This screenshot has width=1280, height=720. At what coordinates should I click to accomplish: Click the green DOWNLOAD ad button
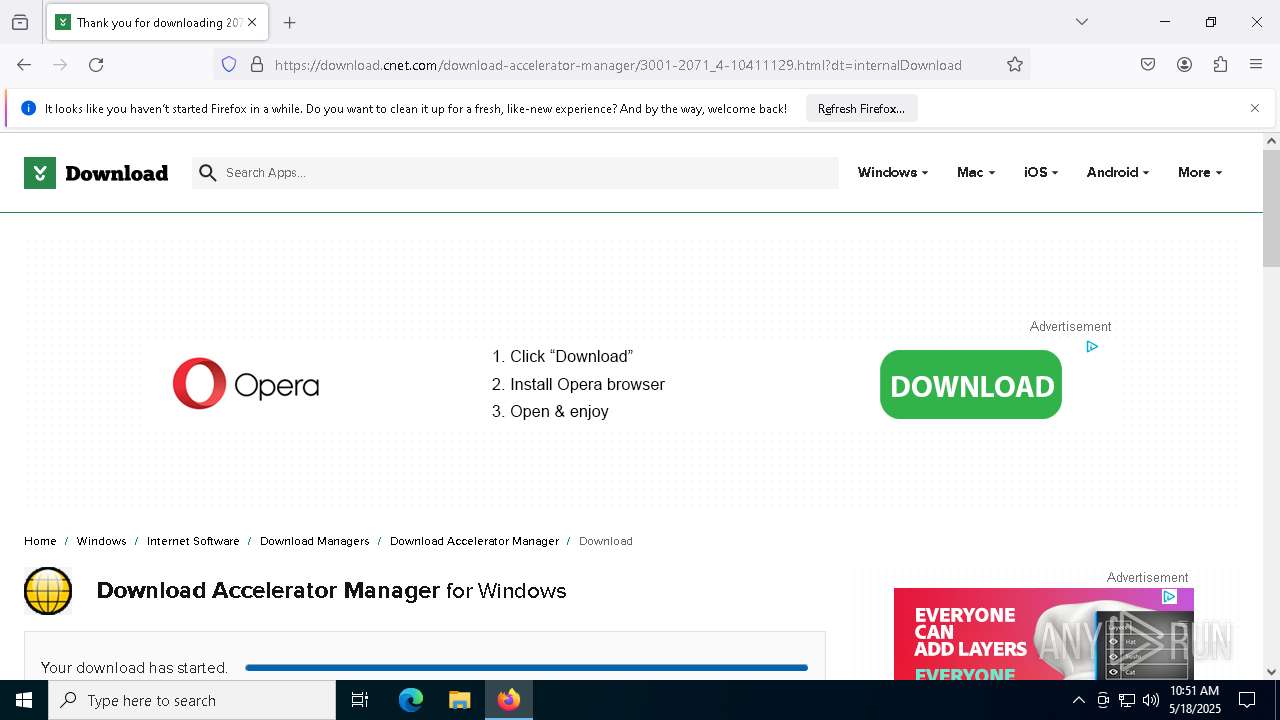click(x=971, y=385)
